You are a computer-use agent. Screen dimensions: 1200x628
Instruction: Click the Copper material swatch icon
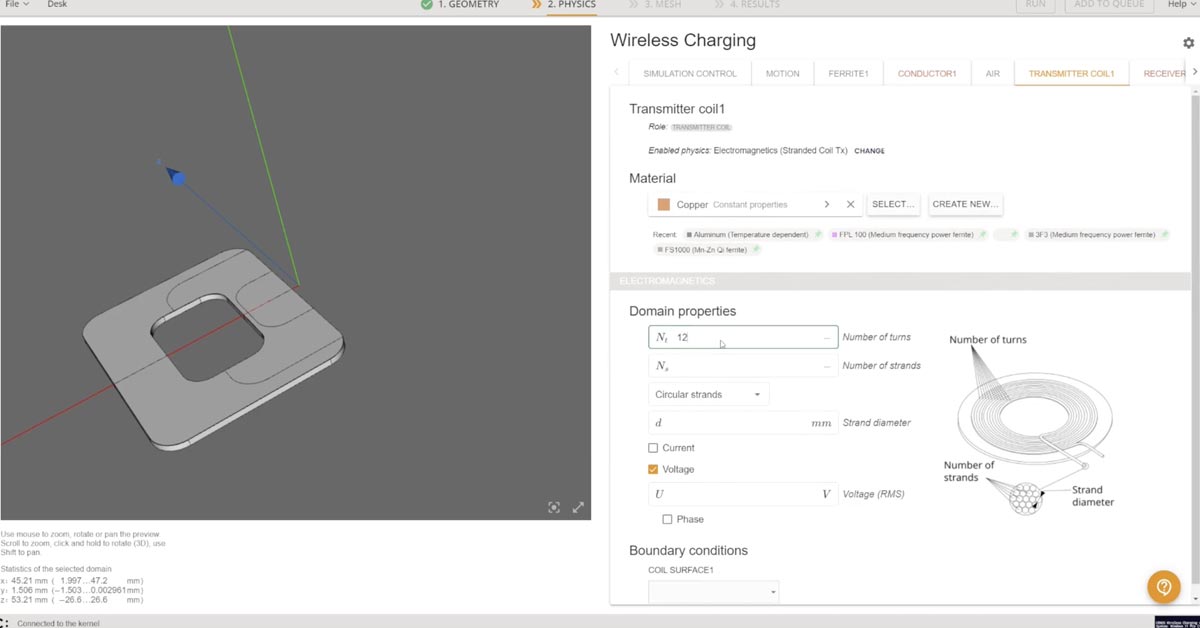(x=665, y=204)
